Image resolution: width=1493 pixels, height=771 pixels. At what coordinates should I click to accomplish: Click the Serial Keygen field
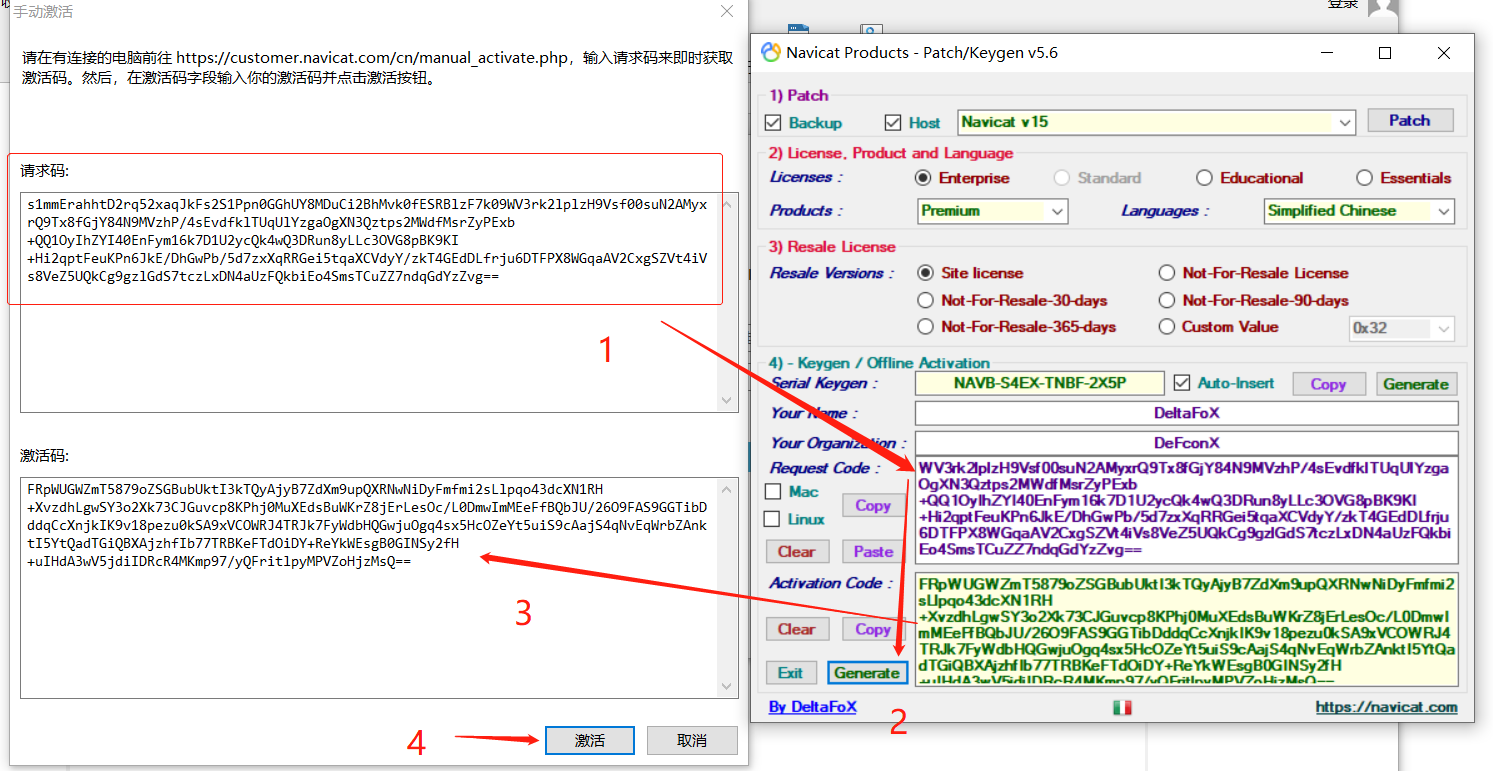1040,383
